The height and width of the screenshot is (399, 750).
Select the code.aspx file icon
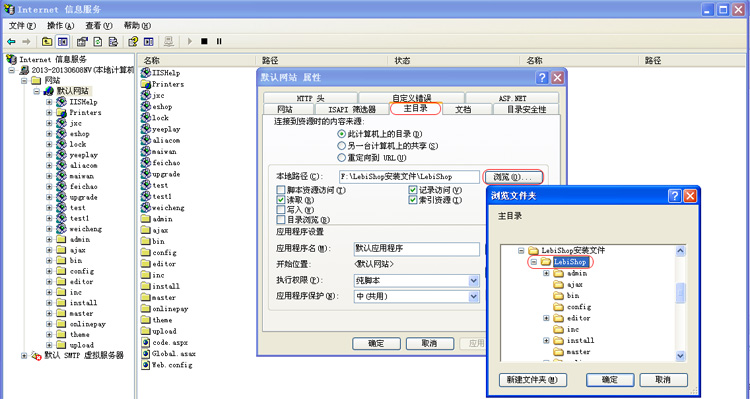click(x=146, y=343)
